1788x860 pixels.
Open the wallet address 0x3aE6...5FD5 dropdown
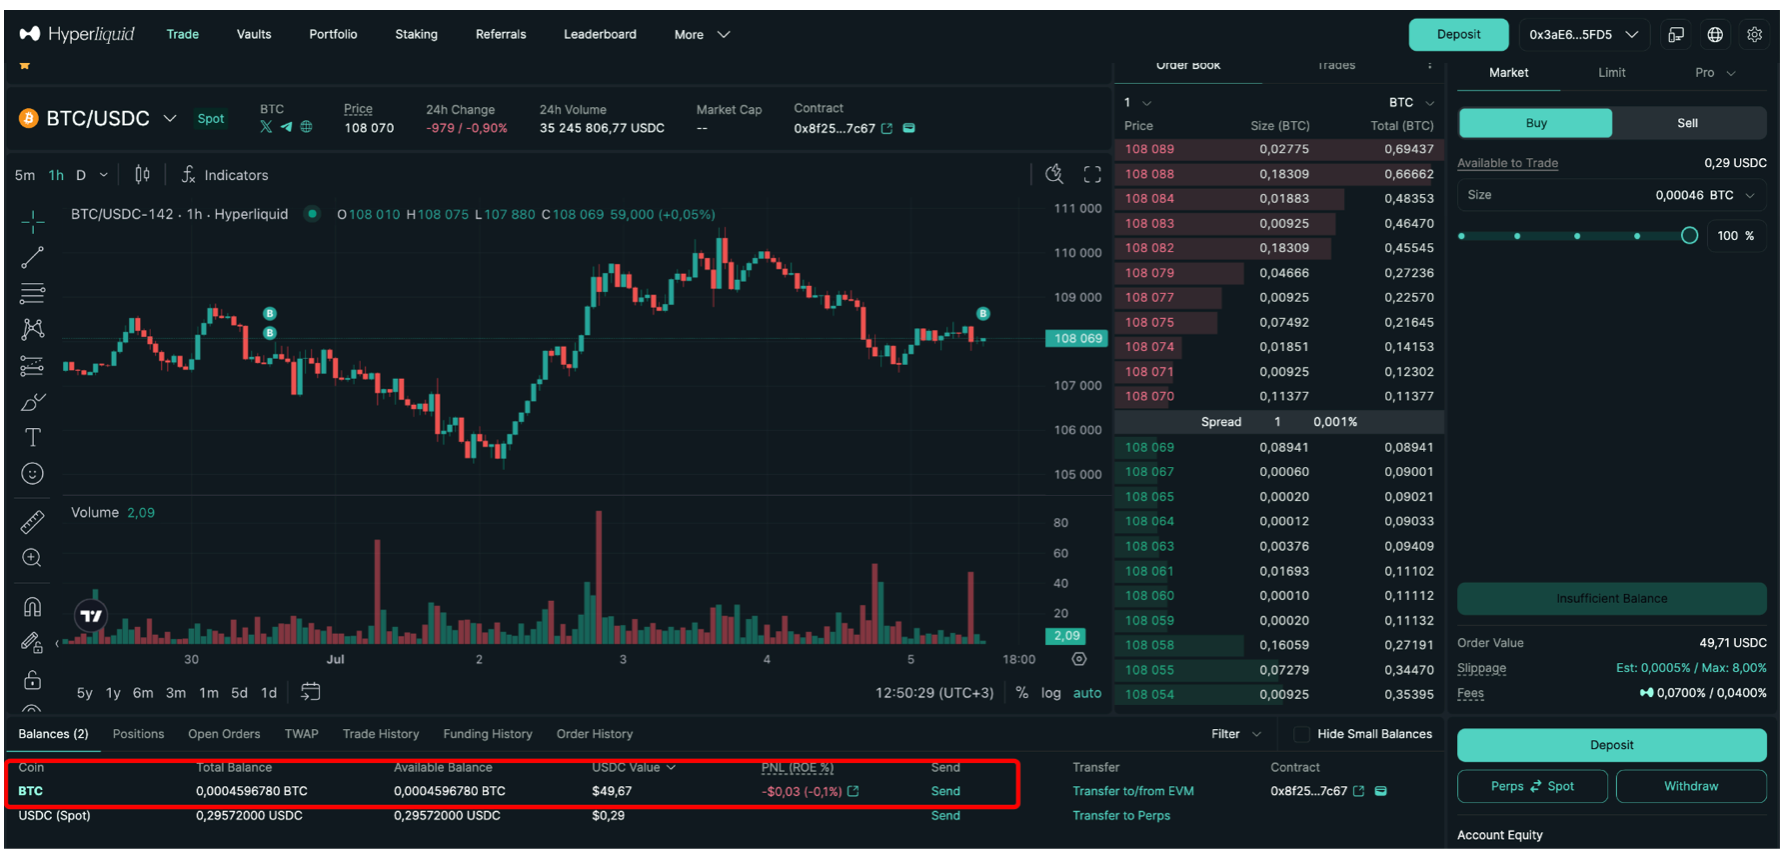click(x=1583, y=35)
